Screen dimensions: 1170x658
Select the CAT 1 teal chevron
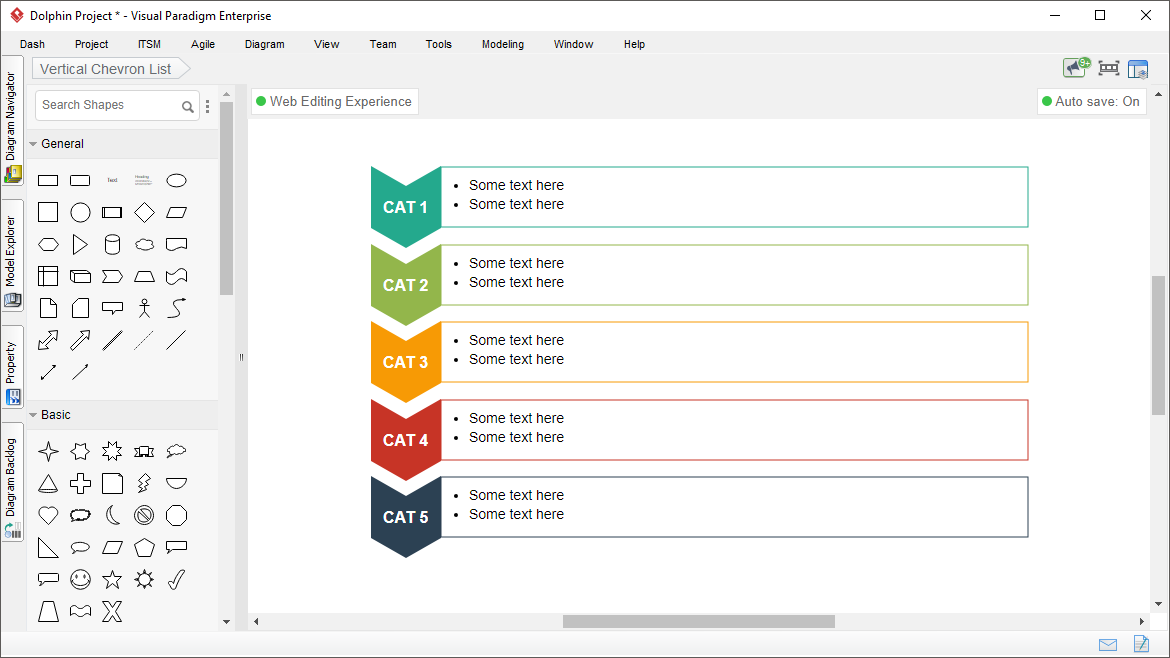coord(406,206)
